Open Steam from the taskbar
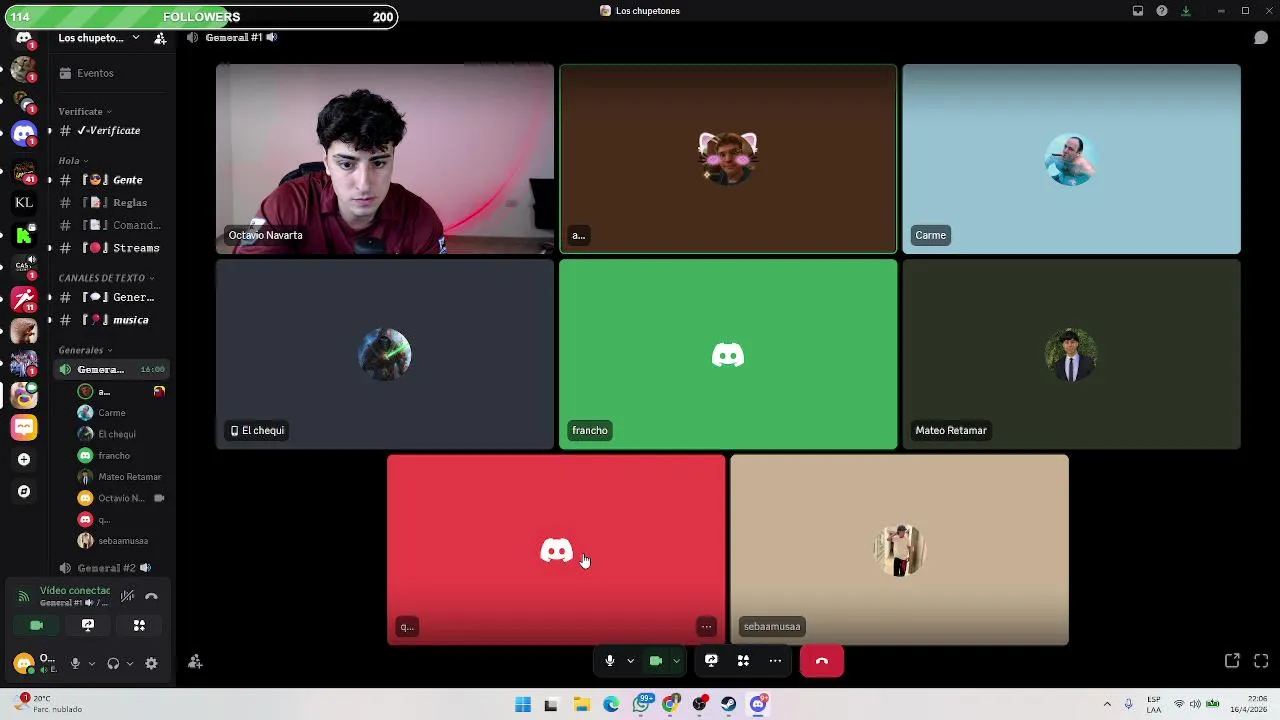Viewport: 1280px width, 720px height. click(x=728, y=705)
